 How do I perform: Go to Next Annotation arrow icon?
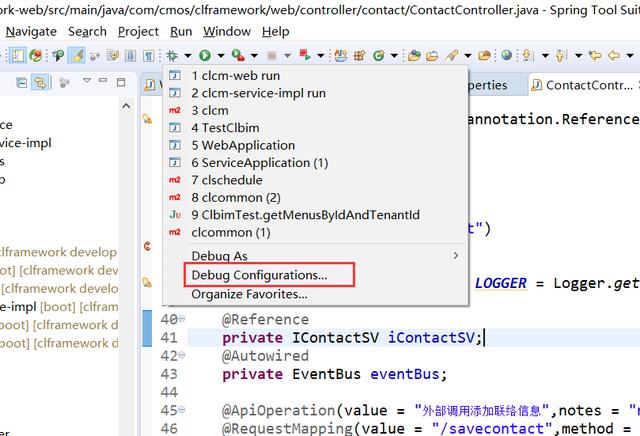[x=528, y=55]
